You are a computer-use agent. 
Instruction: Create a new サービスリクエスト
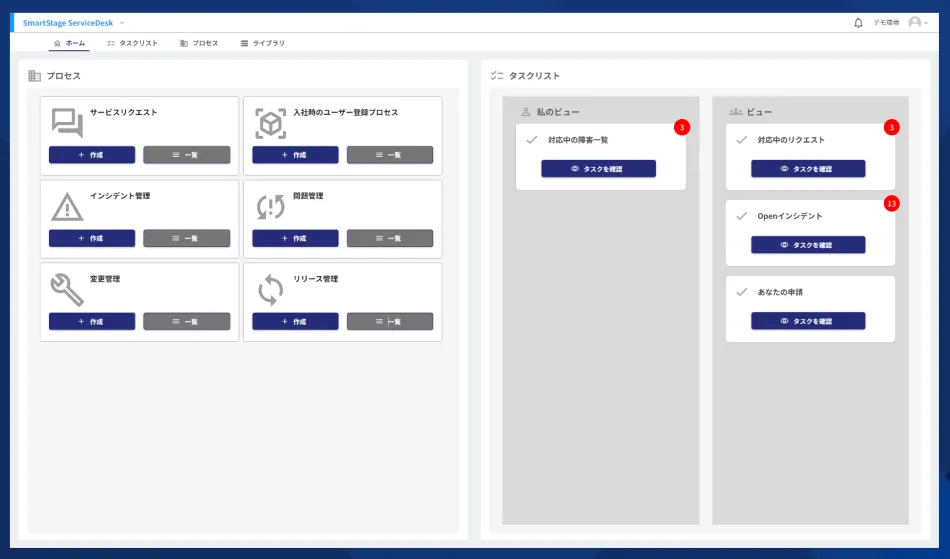point(92,155)
